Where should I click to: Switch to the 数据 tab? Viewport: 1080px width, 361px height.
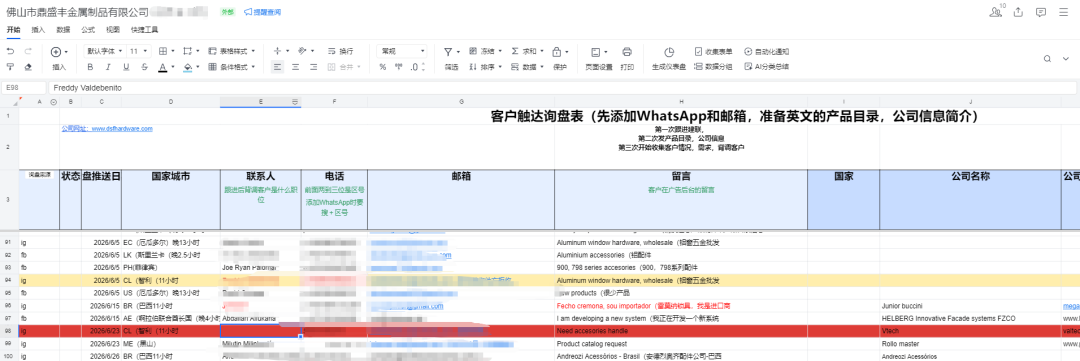click(x=63, y=30)
